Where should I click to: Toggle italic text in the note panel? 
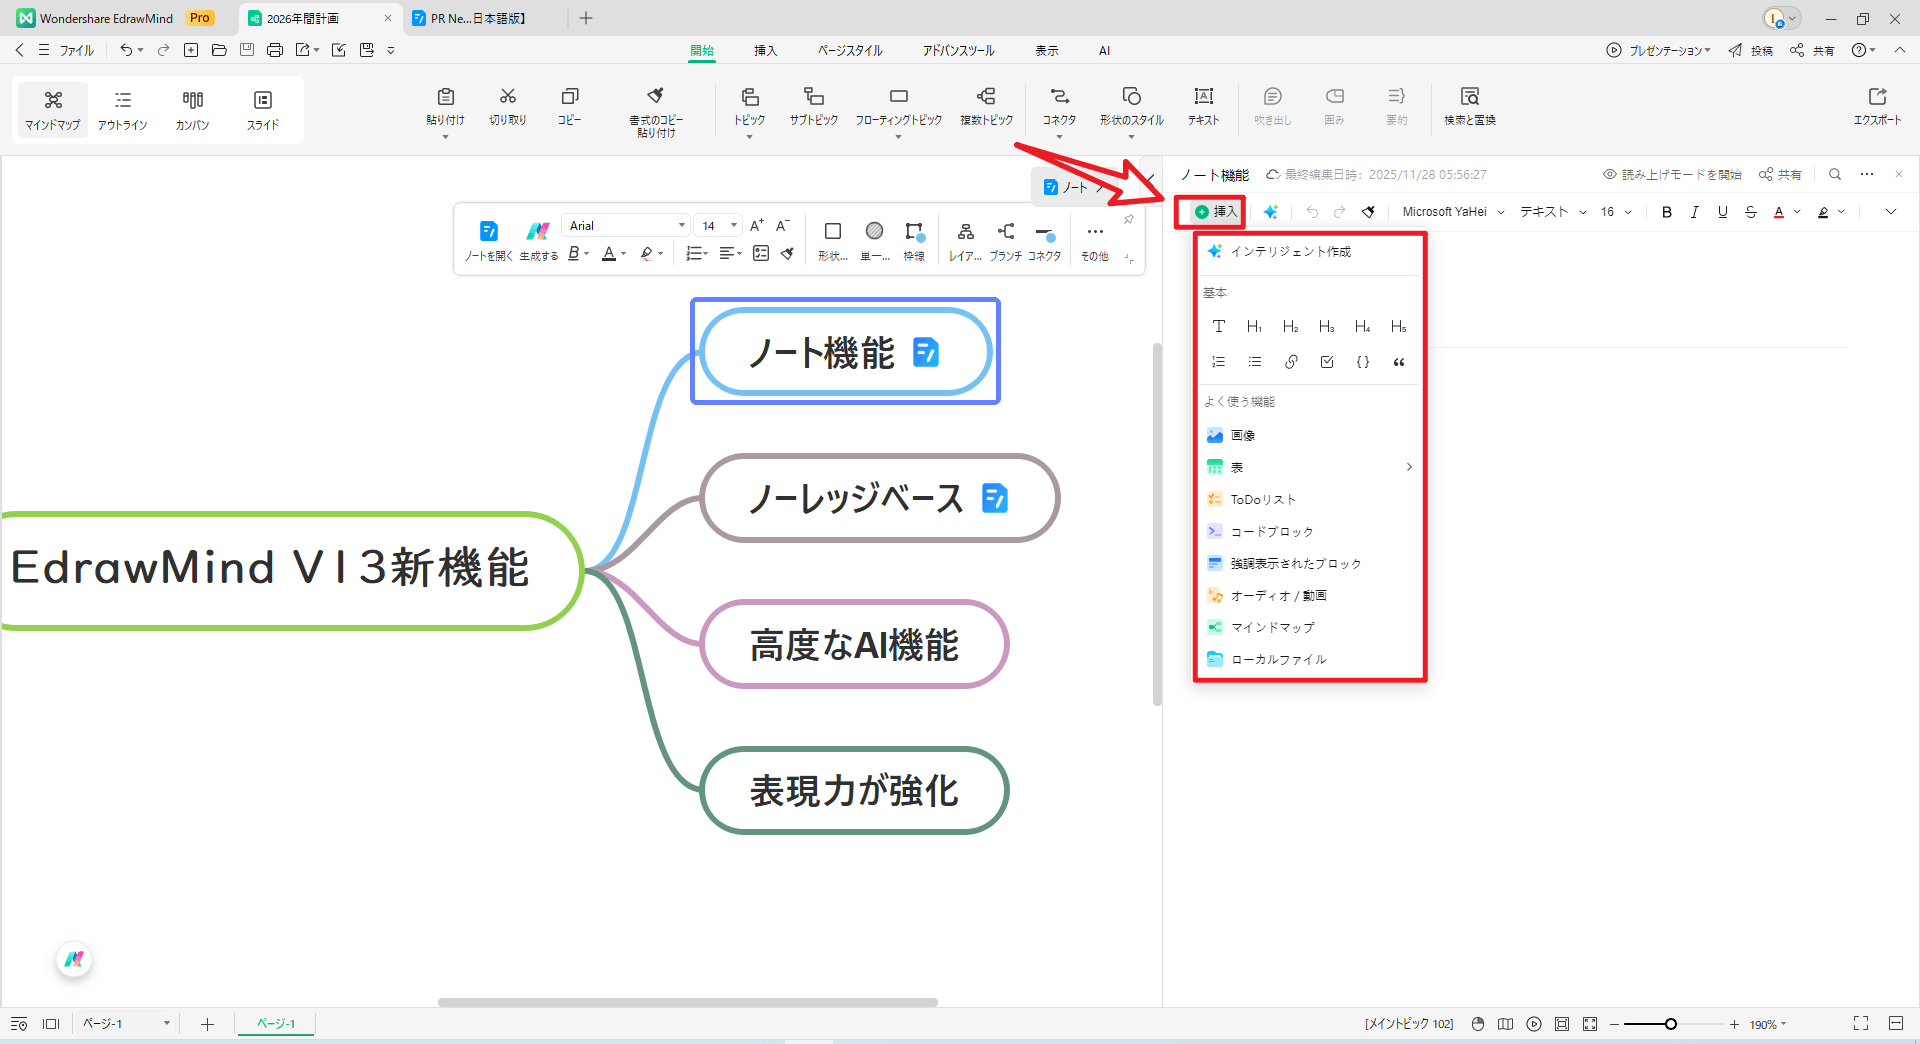click(1694, 211)
